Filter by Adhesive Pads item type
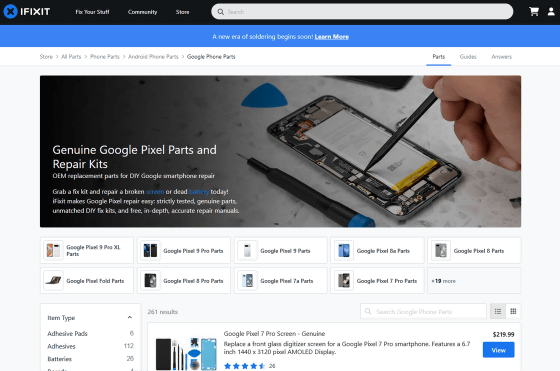The image size is (560, 371). pos(90,334)
